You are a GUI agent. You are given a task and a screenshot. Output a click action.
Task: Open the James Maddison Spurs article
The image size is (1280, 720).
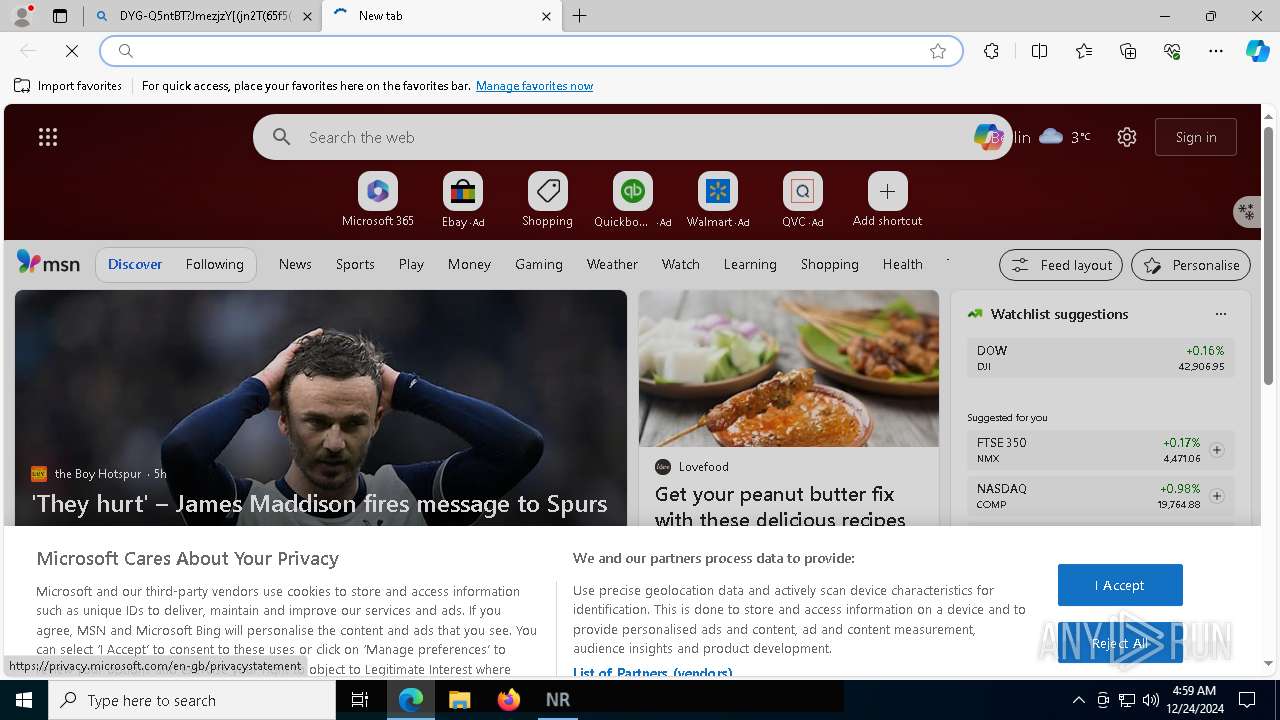click(320, 504)
